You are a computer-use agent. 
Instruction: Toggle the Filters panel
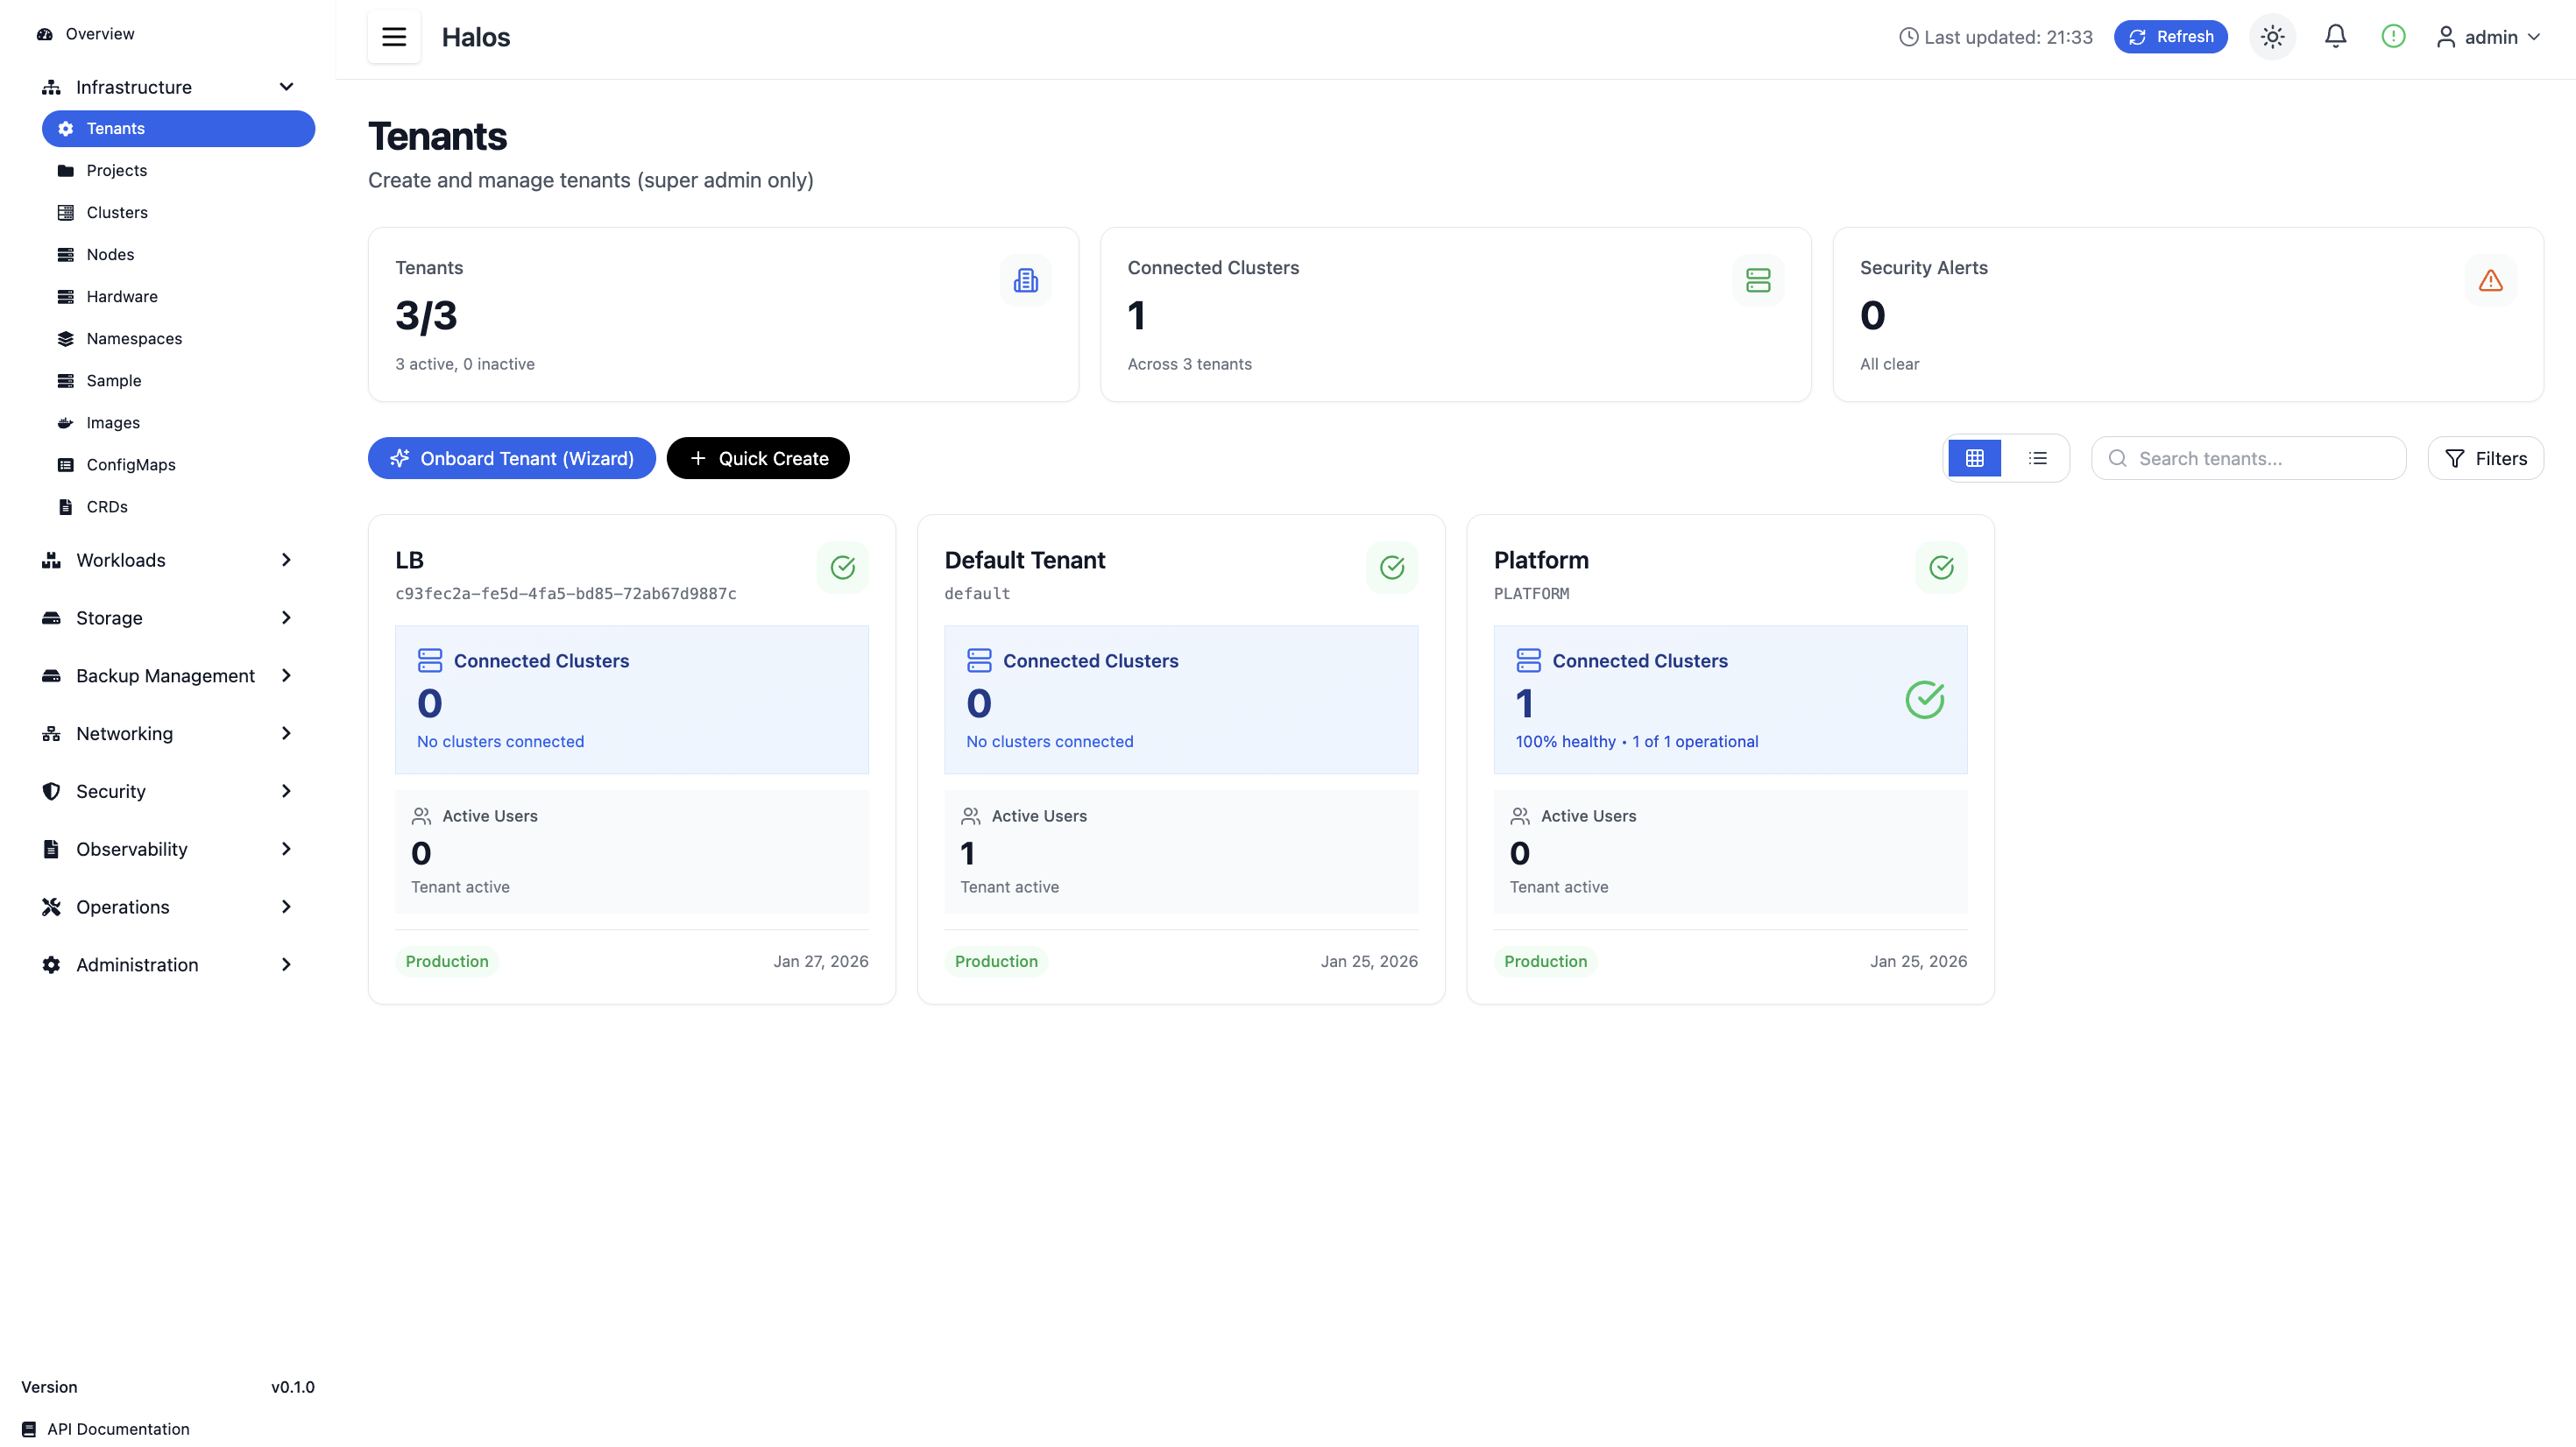coord(2486,458)
